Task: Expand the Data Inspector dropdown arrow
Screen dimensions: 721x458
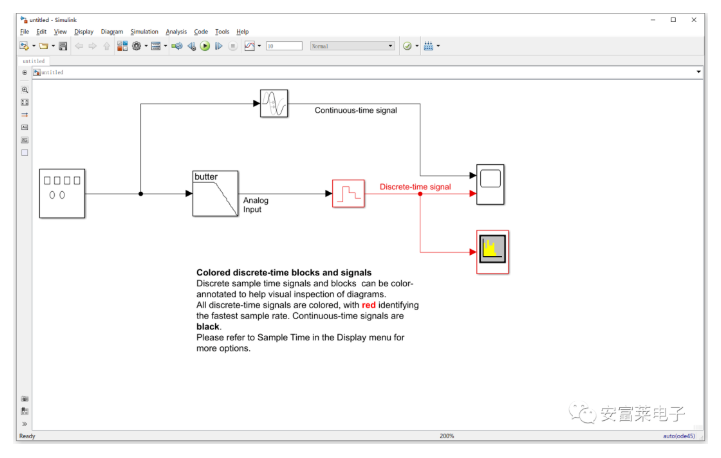Action: pyautogui.click(x=259, y=46)
